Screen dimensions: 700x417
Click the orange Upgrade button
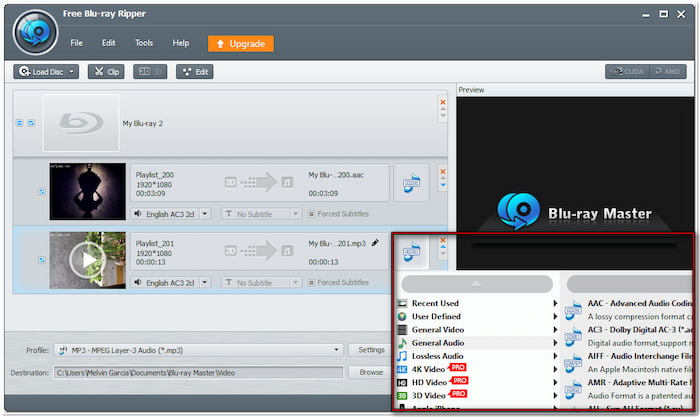tap(241, 44)
